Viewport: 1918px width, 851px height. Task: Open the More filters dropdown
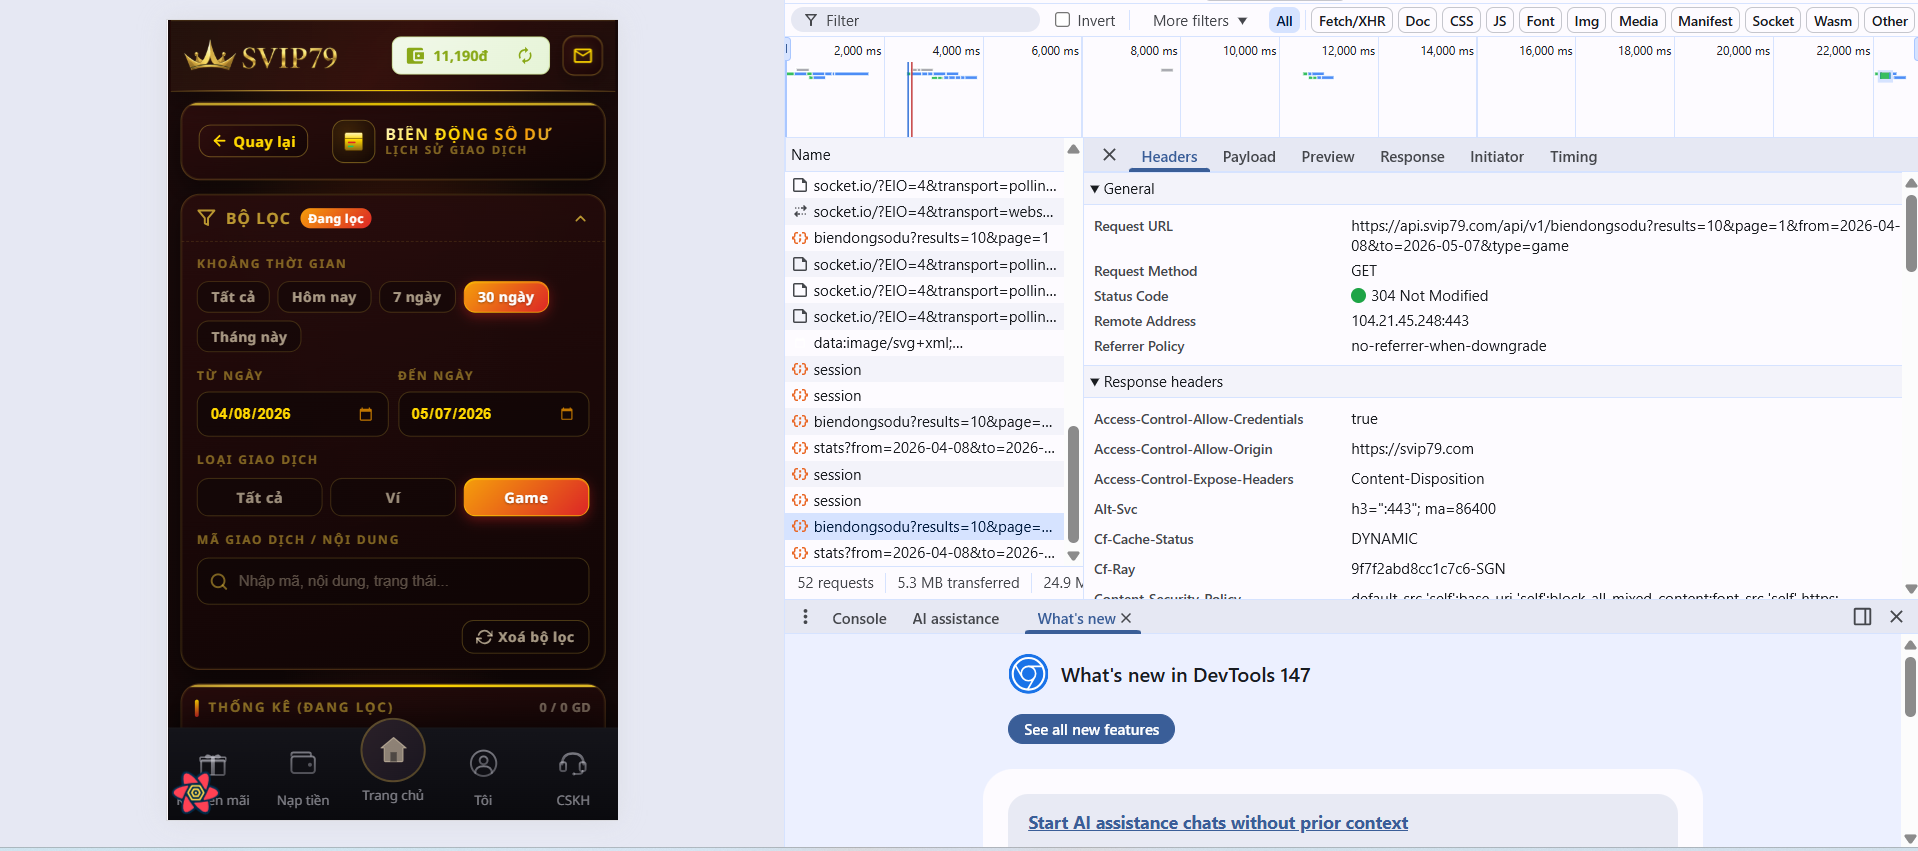pos(1200,20)
